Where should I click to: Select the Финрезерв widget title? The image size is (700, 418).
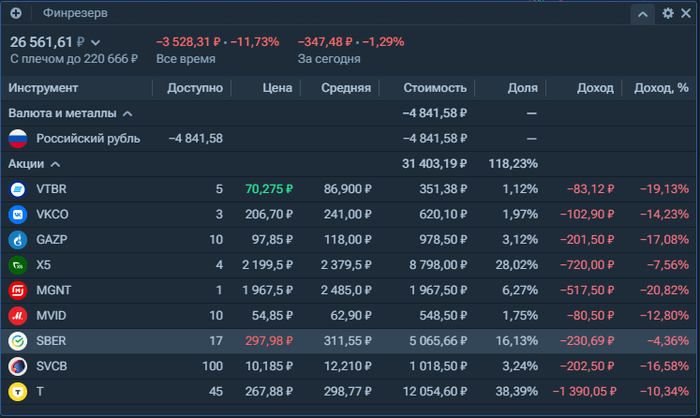(x=75, y=13)
